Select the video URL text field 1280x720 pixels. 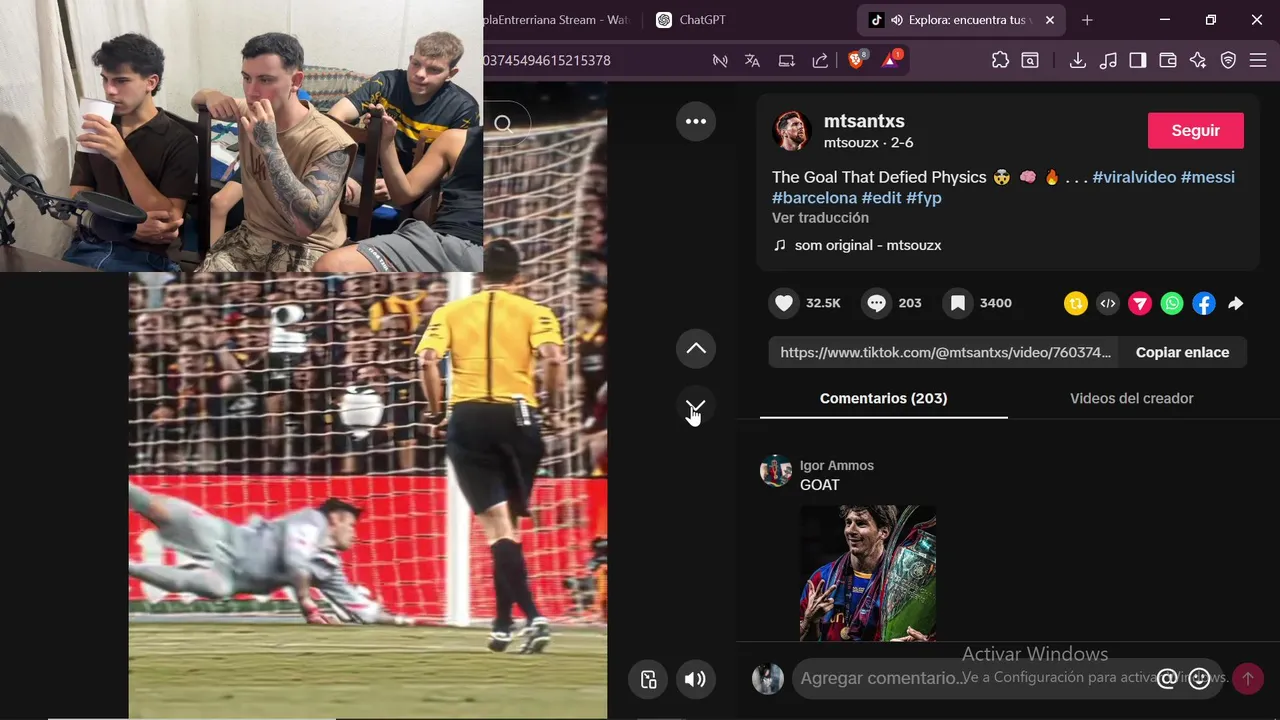pyautogui.click(x=944, y=352)
